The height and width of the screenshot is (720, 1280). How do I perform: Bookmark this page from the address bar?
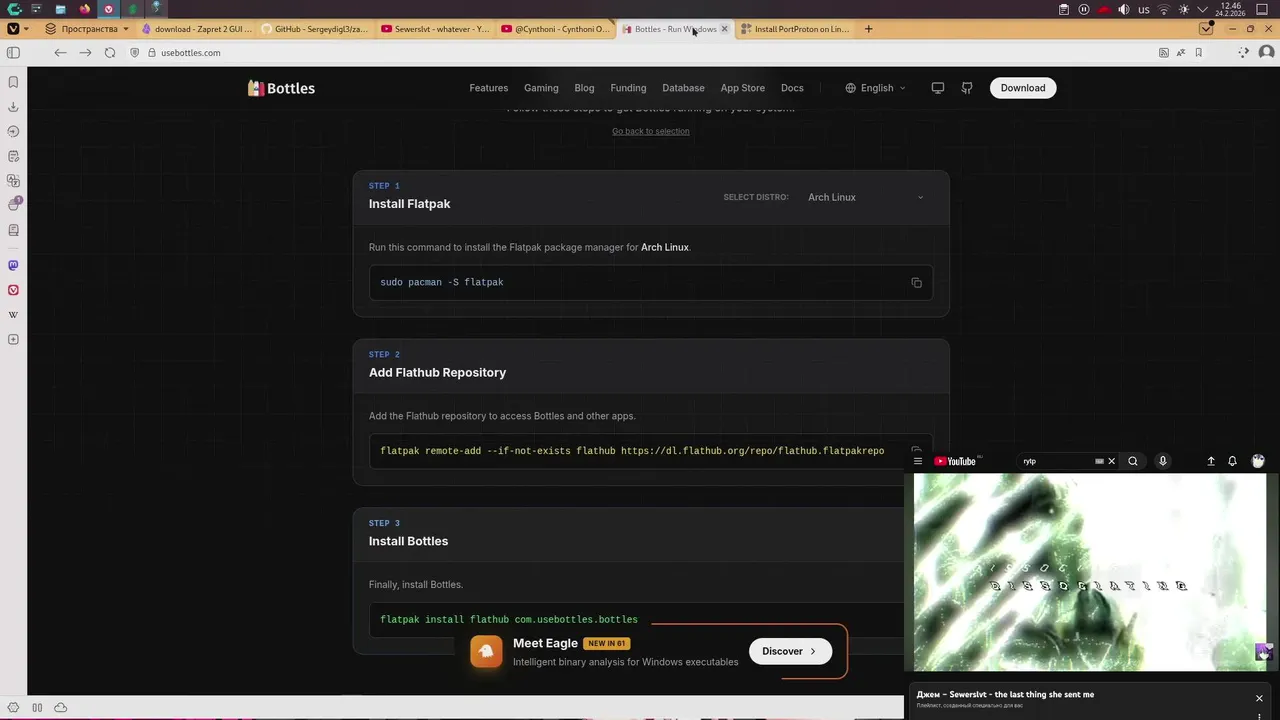click(x=1198, y=52)
